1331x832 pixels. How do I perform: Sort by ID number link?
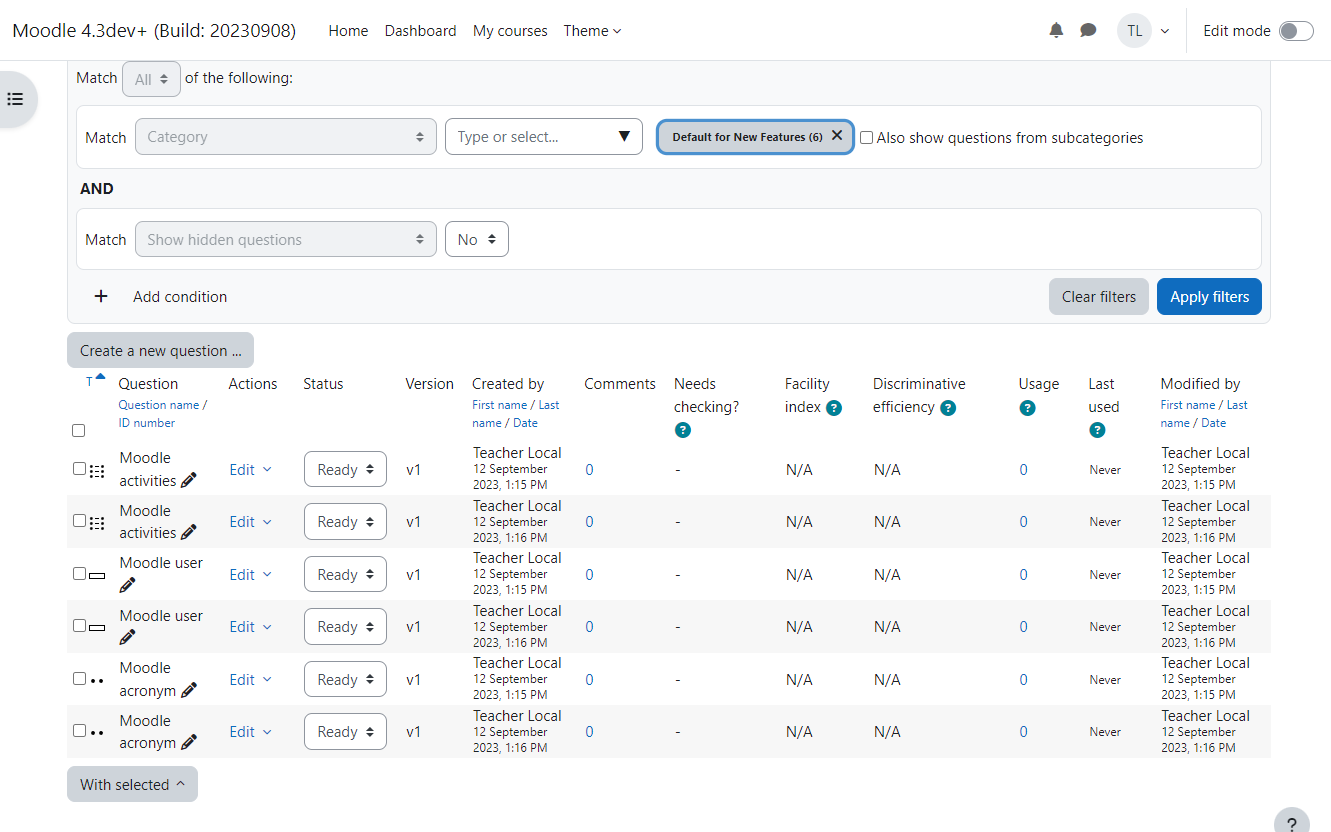pyautogui.click(x=146, y=423)
